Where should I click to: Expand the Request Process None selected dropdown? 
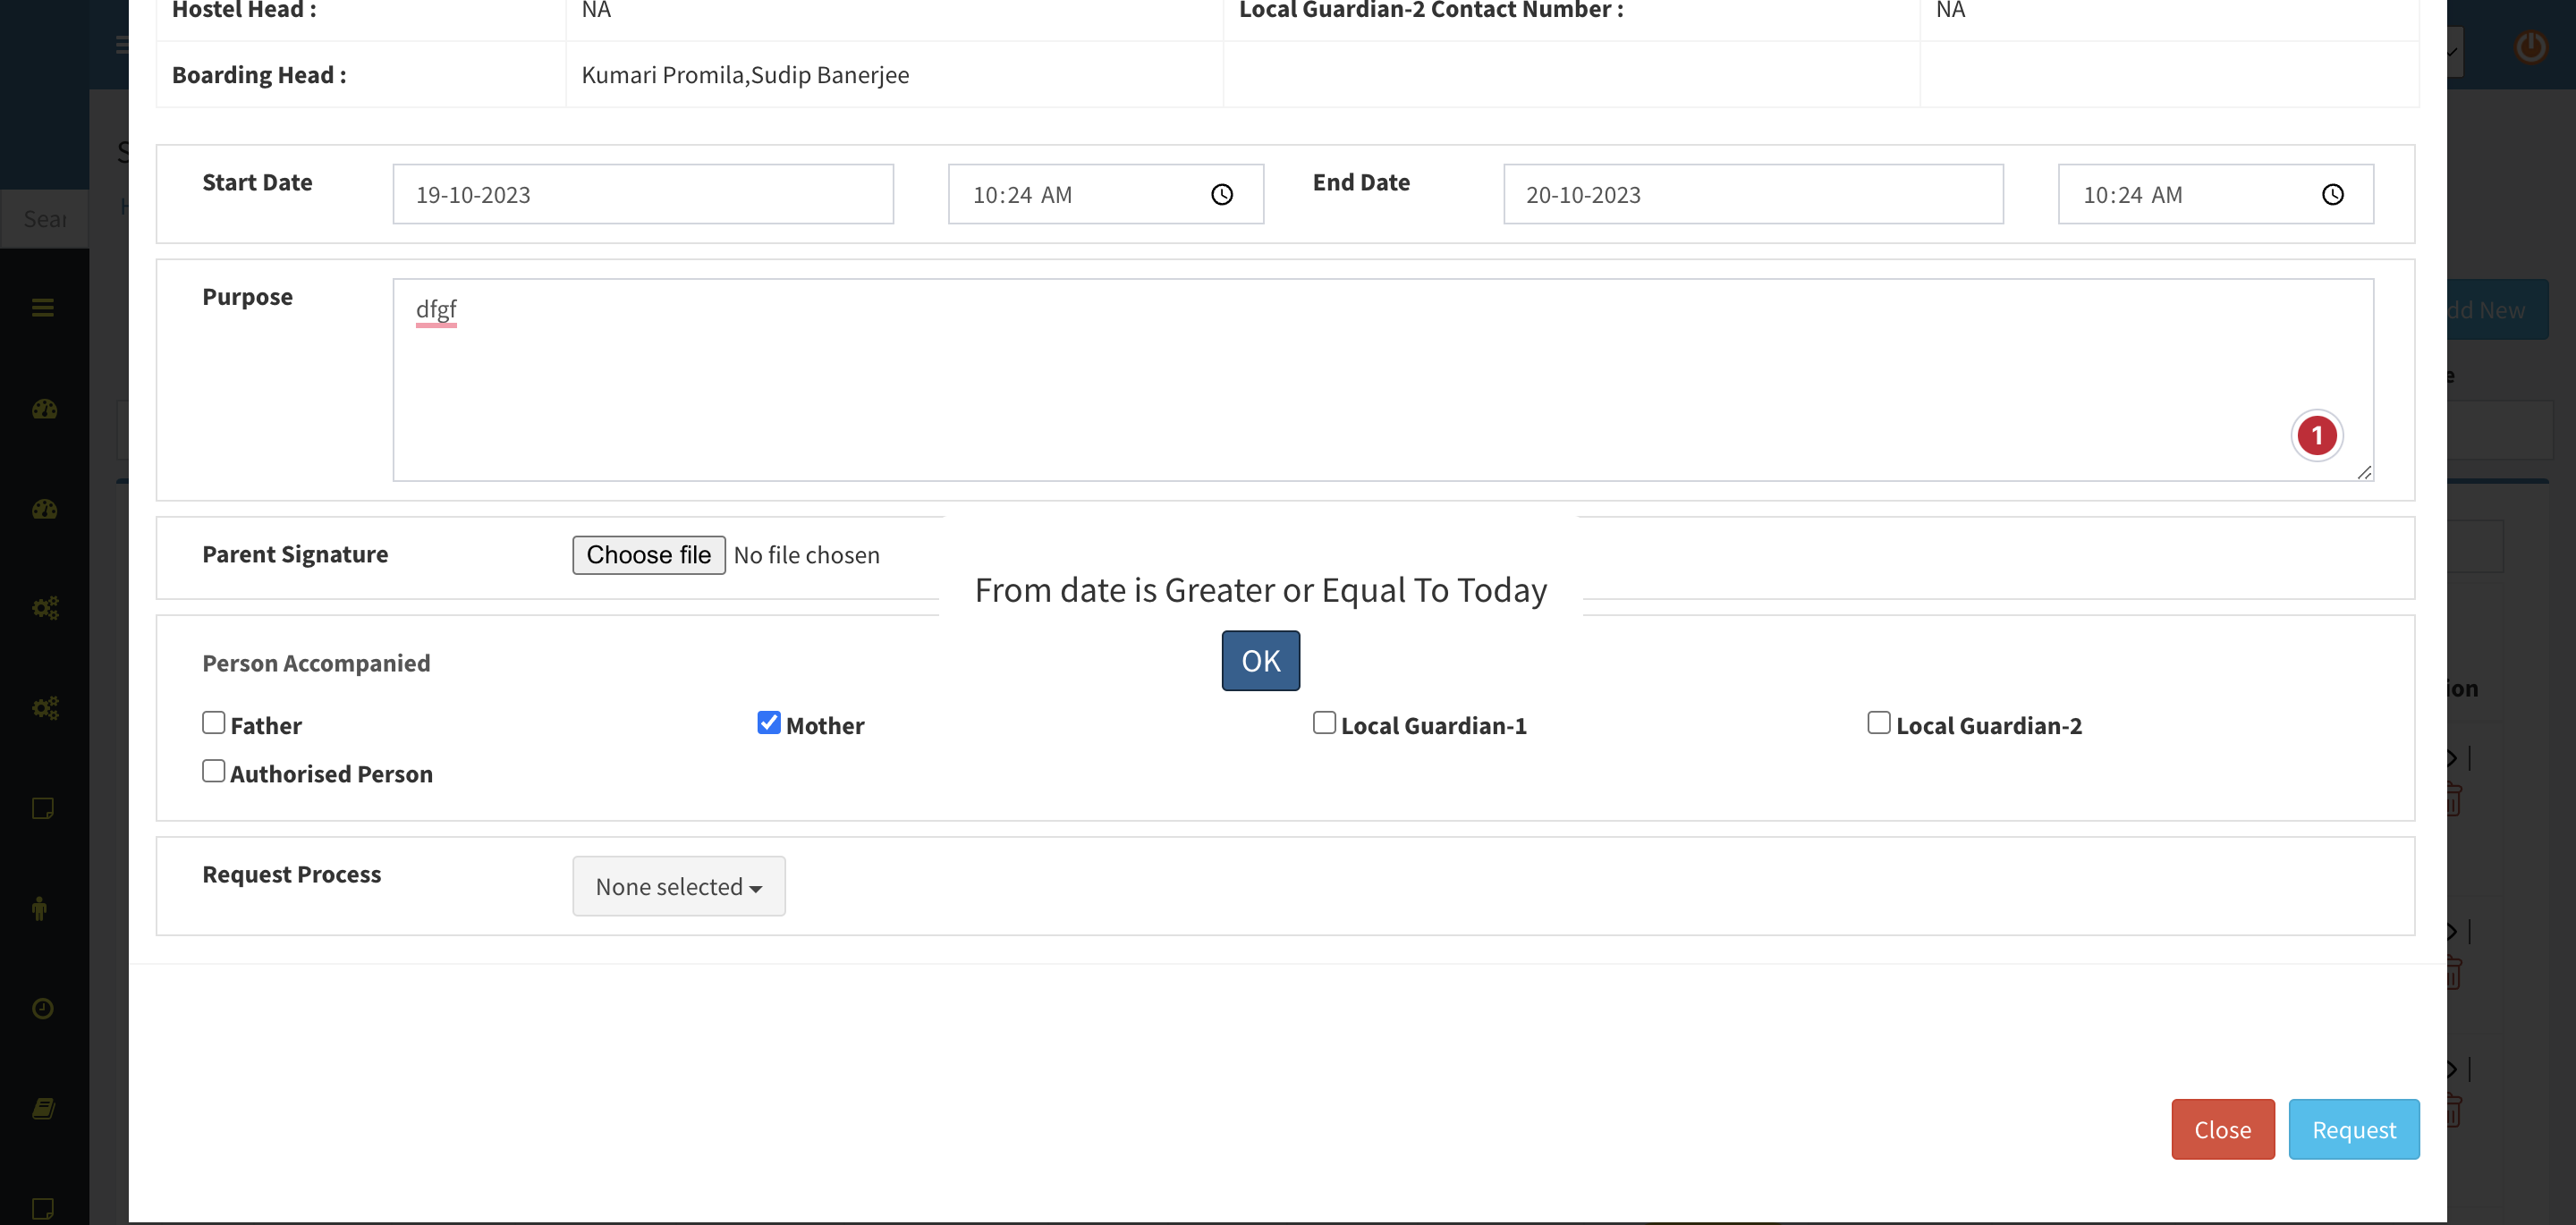pos(678,886)
